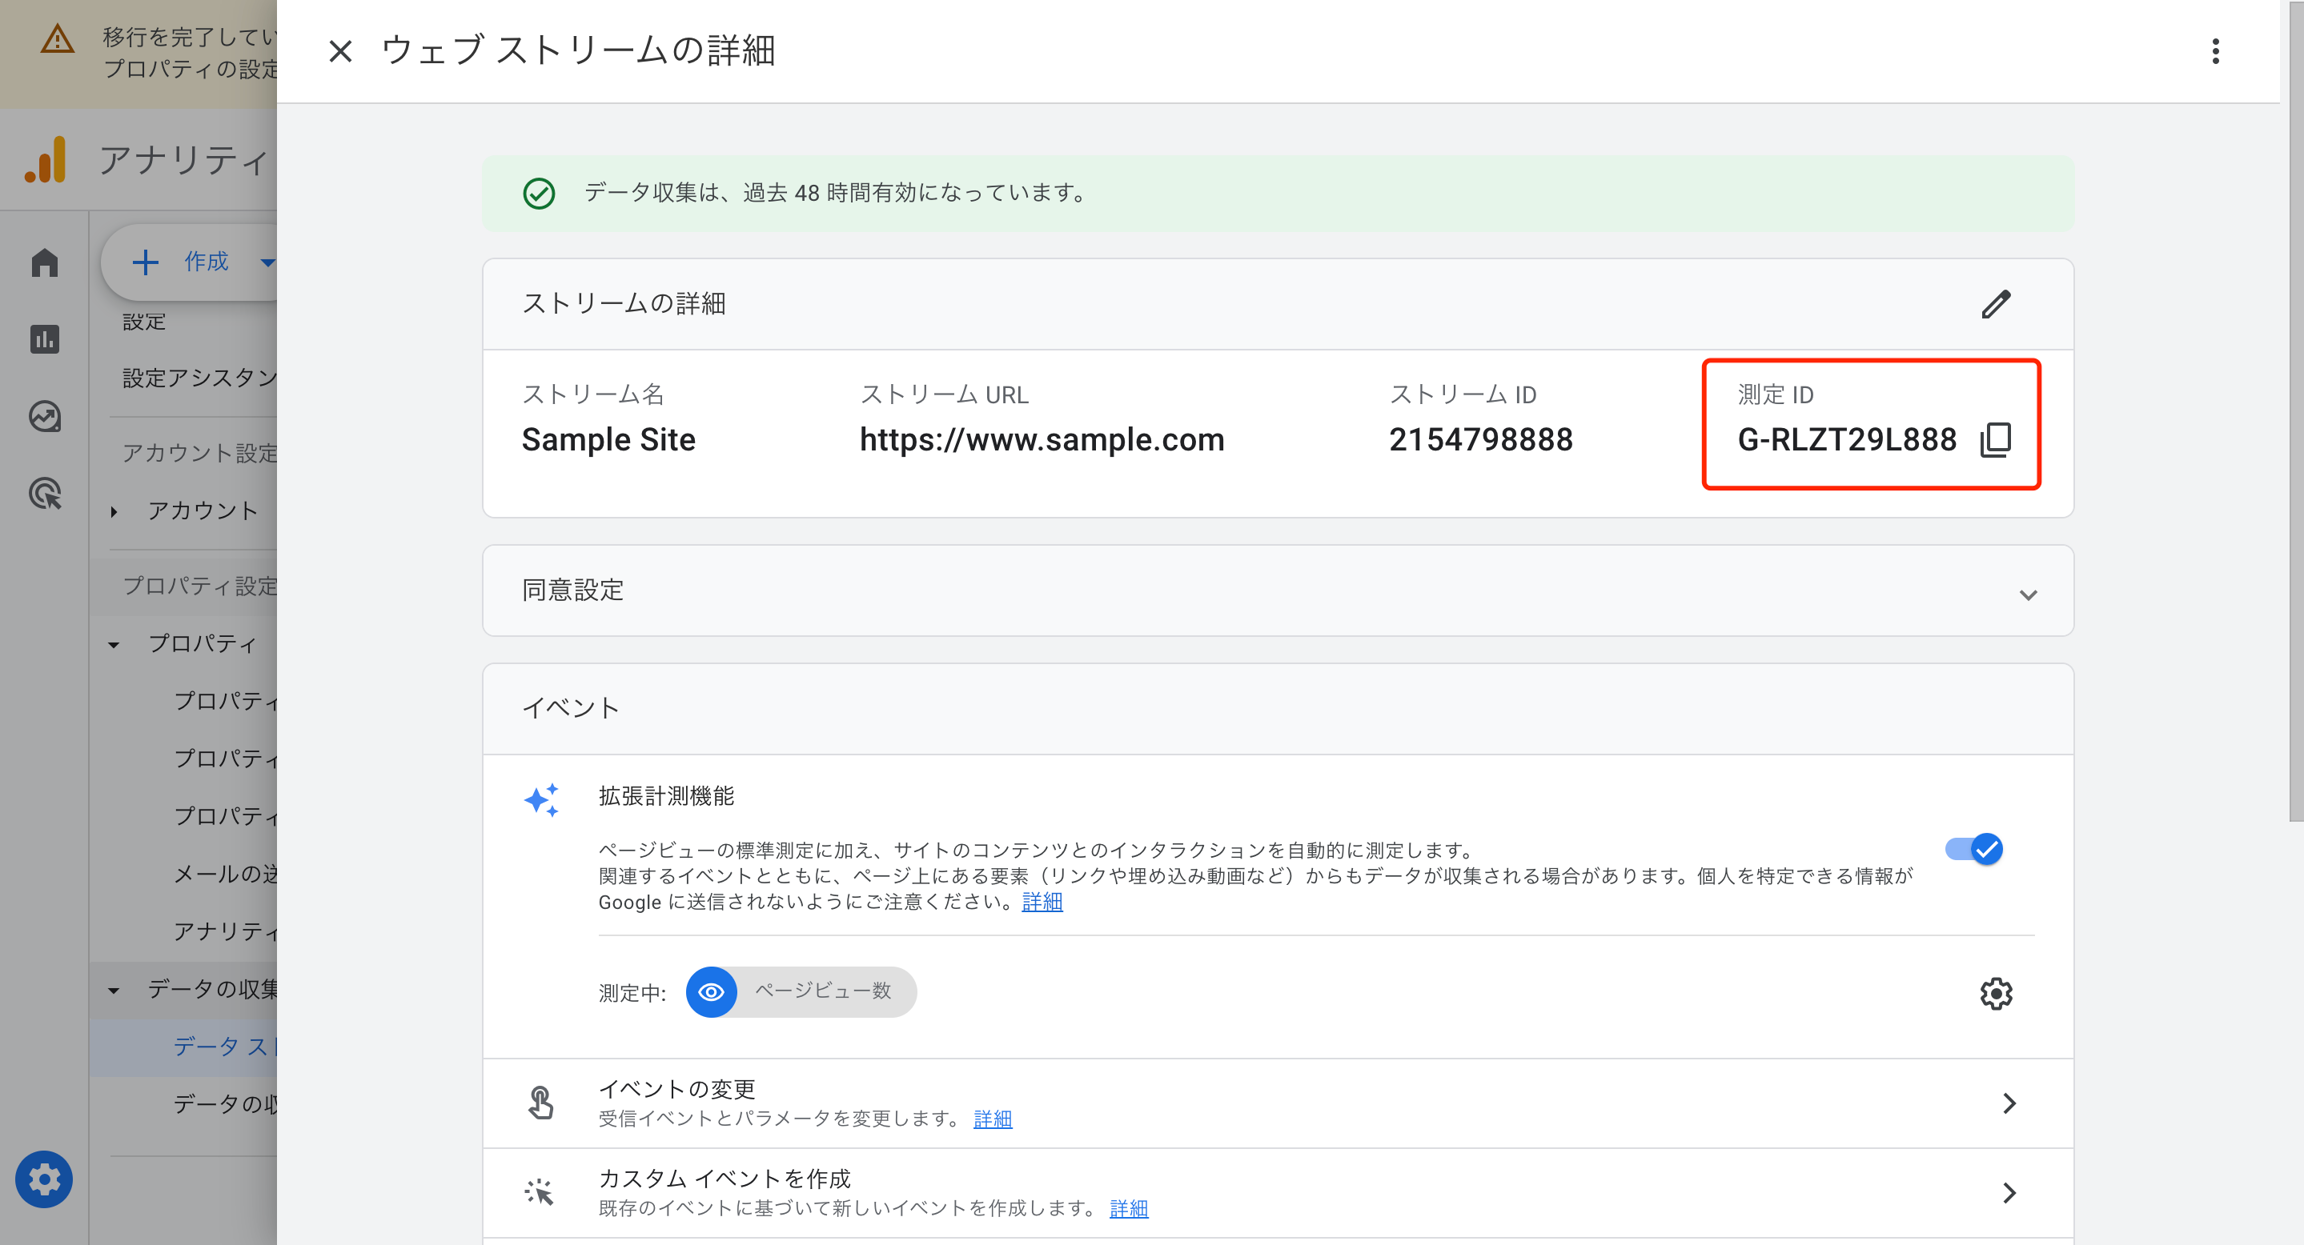Expand the 同意設定 section
This screenshot has height=1245, width=2304.
pos(2027,594)
